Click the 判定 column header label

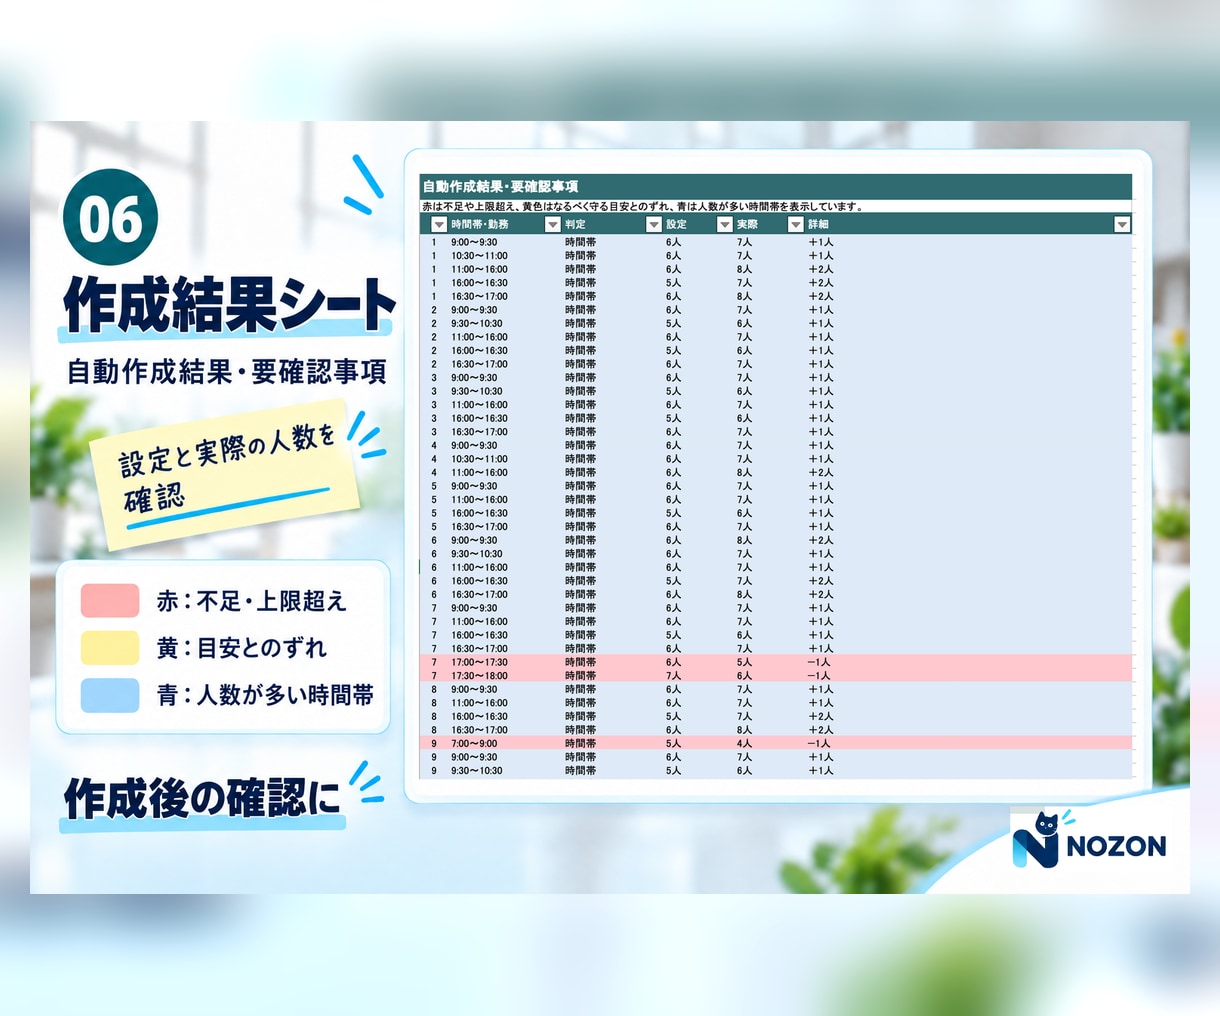[x=575, y=225]
